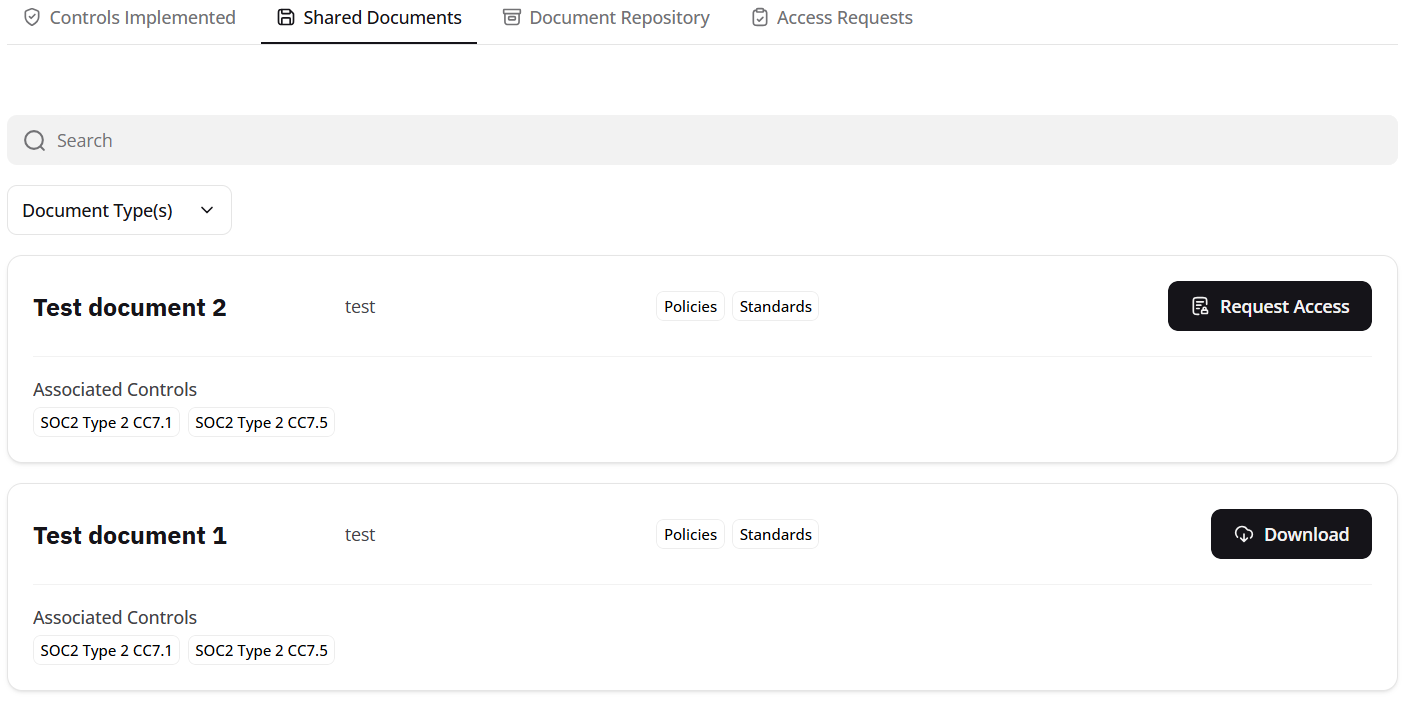
Task: Open the Document Repository tab
Action: click(619, 18)
